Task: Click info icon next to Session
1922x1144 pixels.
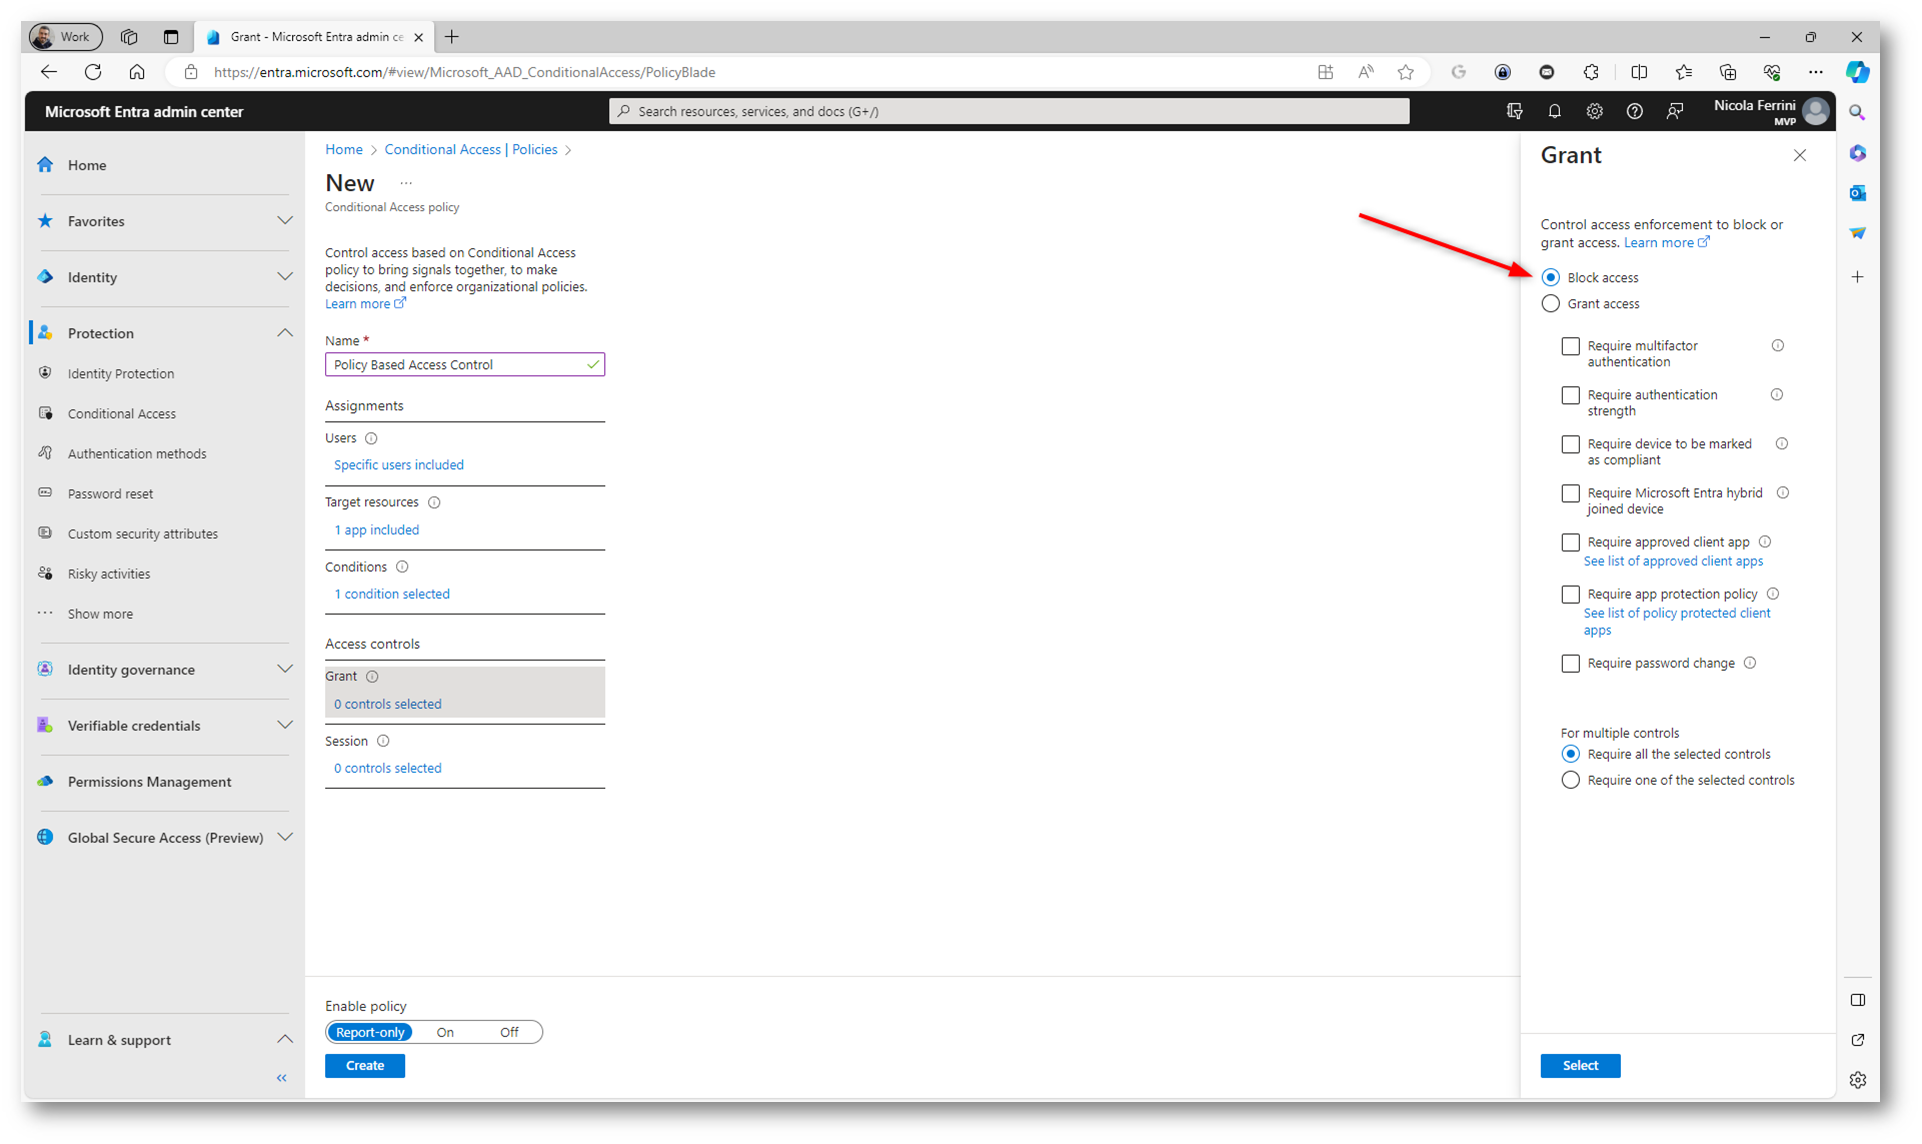Action: click(383, 741)
